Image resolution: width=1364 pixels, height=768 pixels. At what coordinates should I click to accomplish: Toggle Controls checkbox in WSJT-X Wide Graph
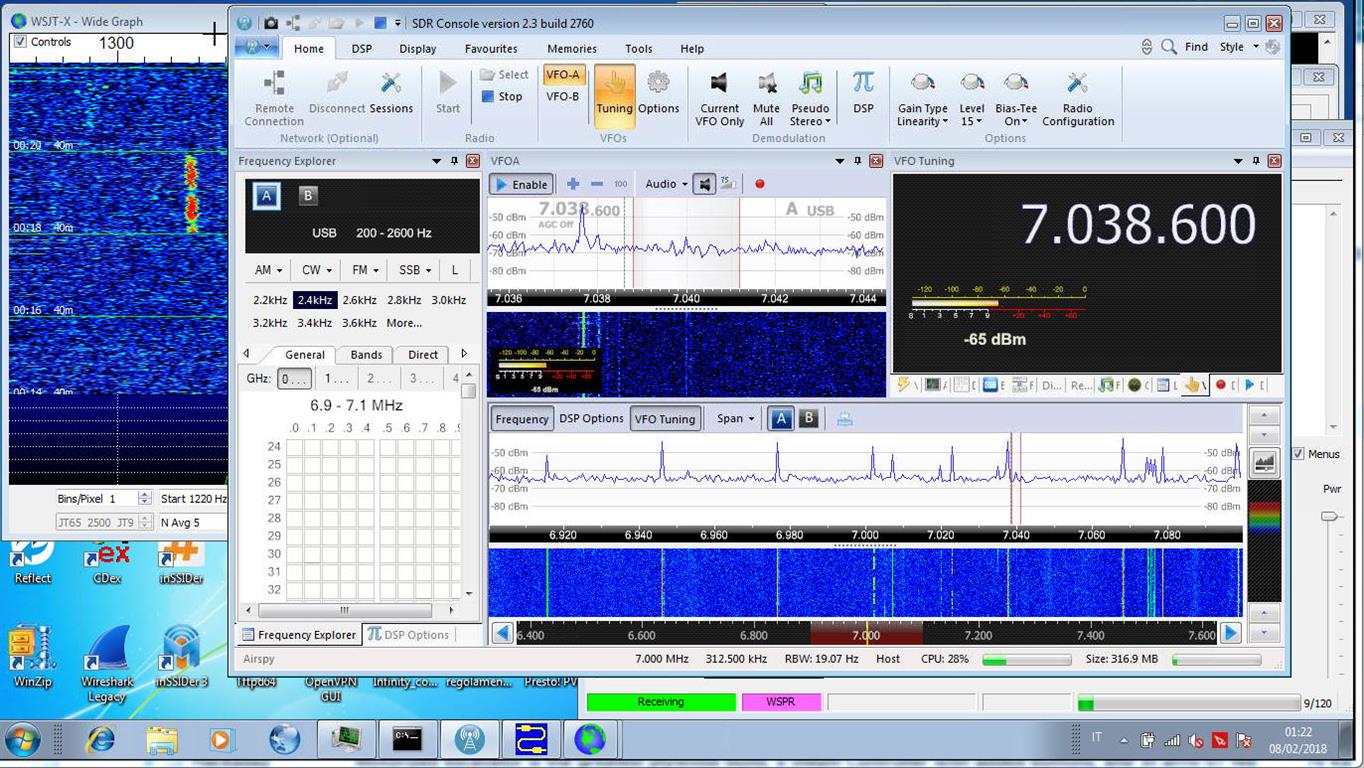[x=20, y=42]
